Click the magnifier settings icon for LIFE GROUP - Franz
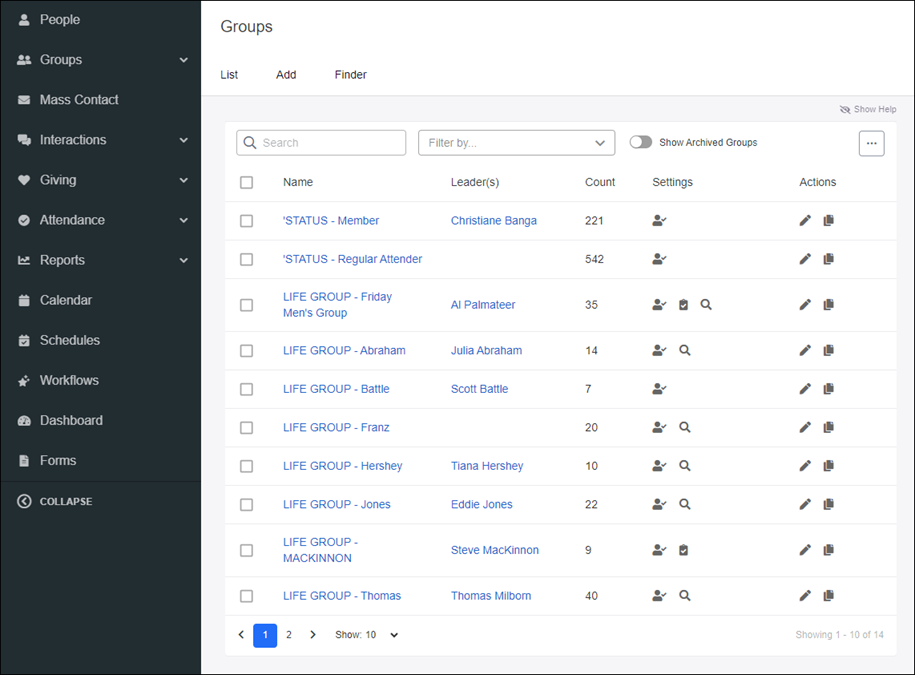Image resolution: width=915 pixels, height=675 pixels. (x=685, y=427)
